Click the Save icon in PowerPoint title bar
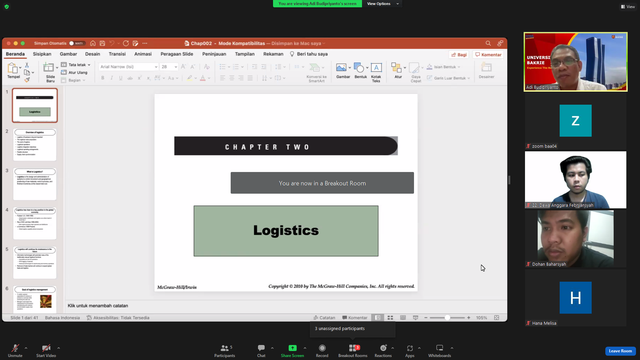The image size is (640, 360). [x=102, y=43]
